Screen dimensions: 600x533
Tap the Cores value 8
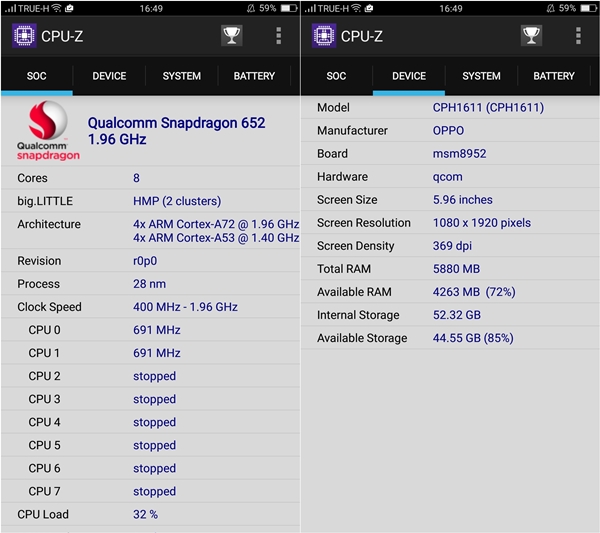point(136,178)
